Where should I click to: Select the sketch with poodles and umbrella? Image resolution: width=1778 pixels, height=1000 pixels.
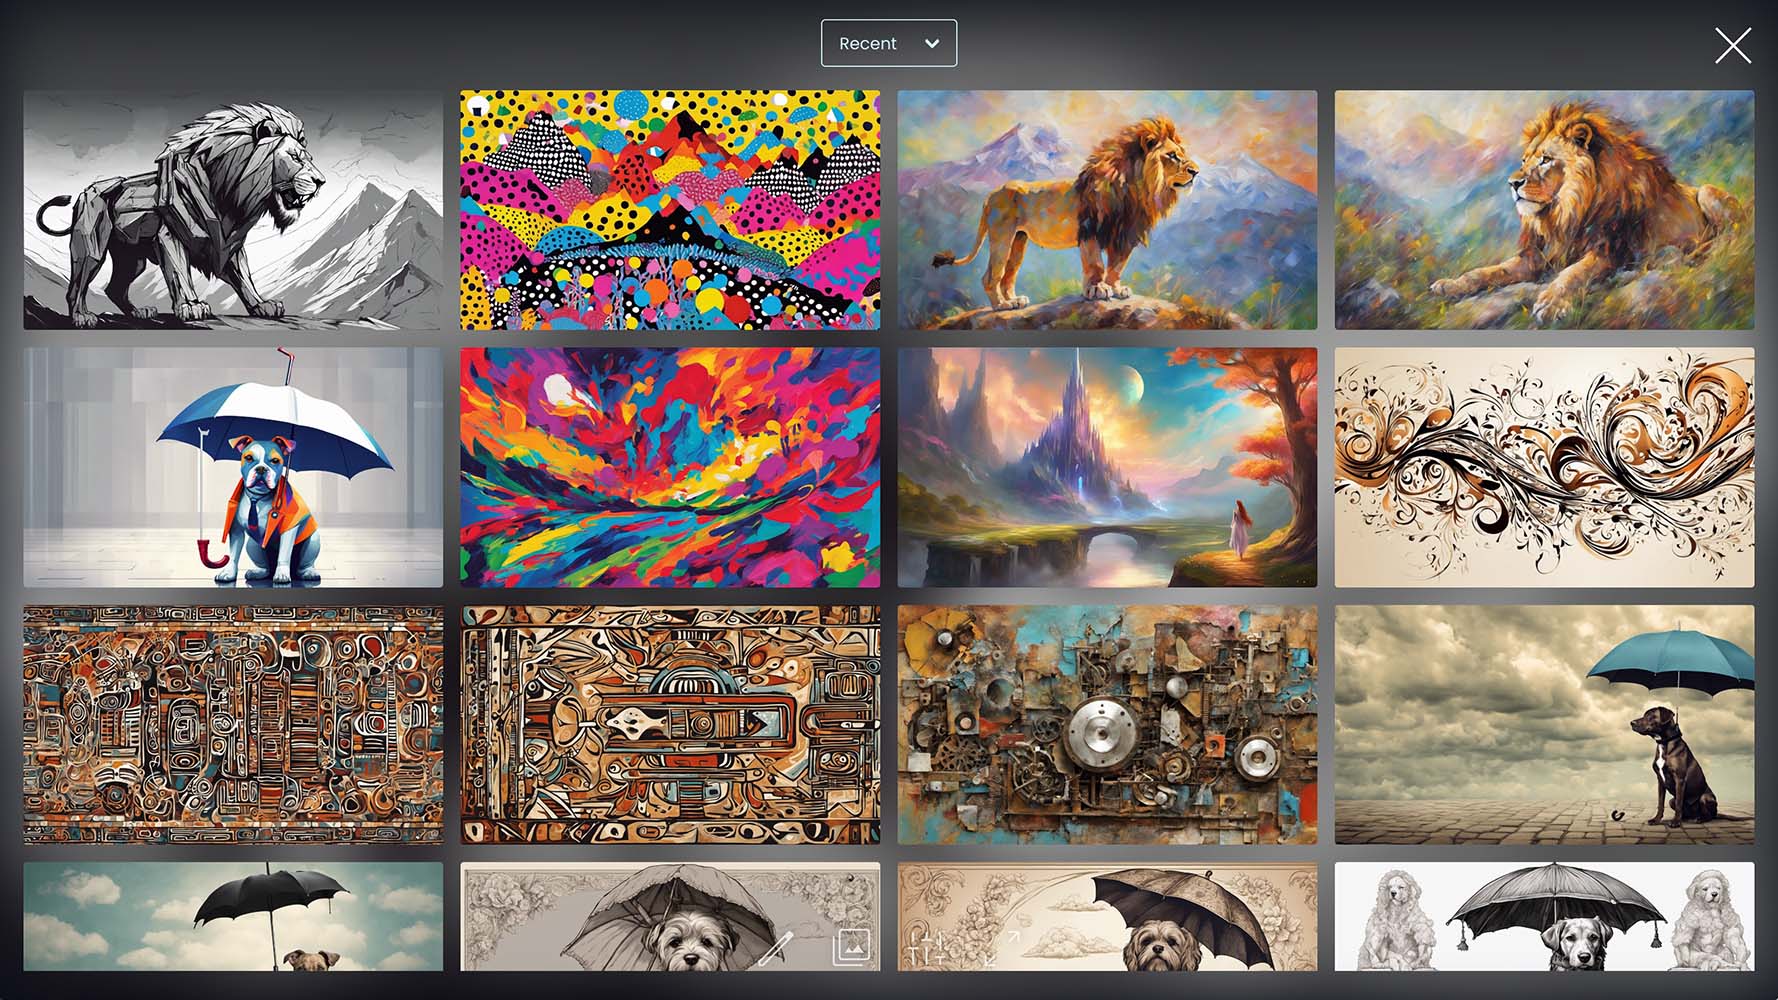coord(1544,916)
